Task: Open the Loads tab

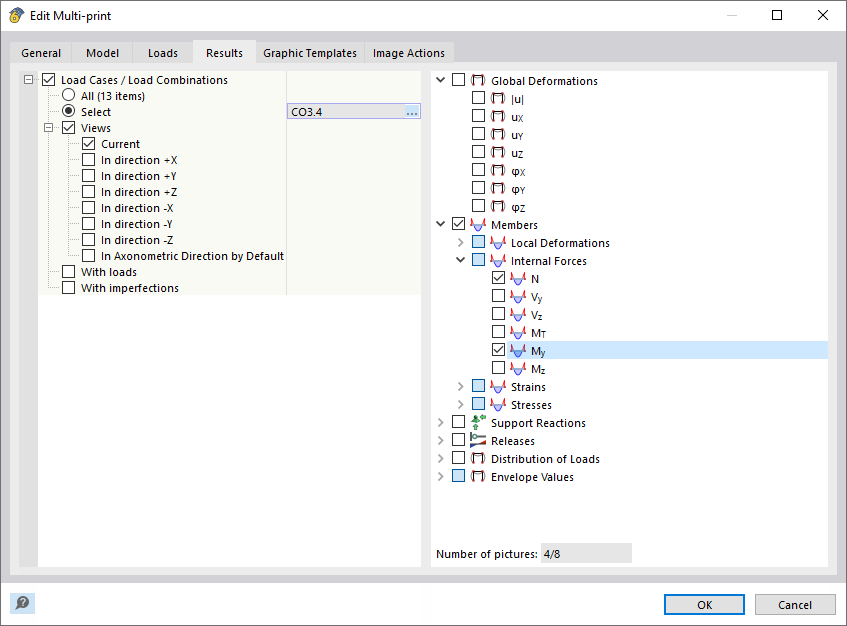Action: (x=162, y=52)
